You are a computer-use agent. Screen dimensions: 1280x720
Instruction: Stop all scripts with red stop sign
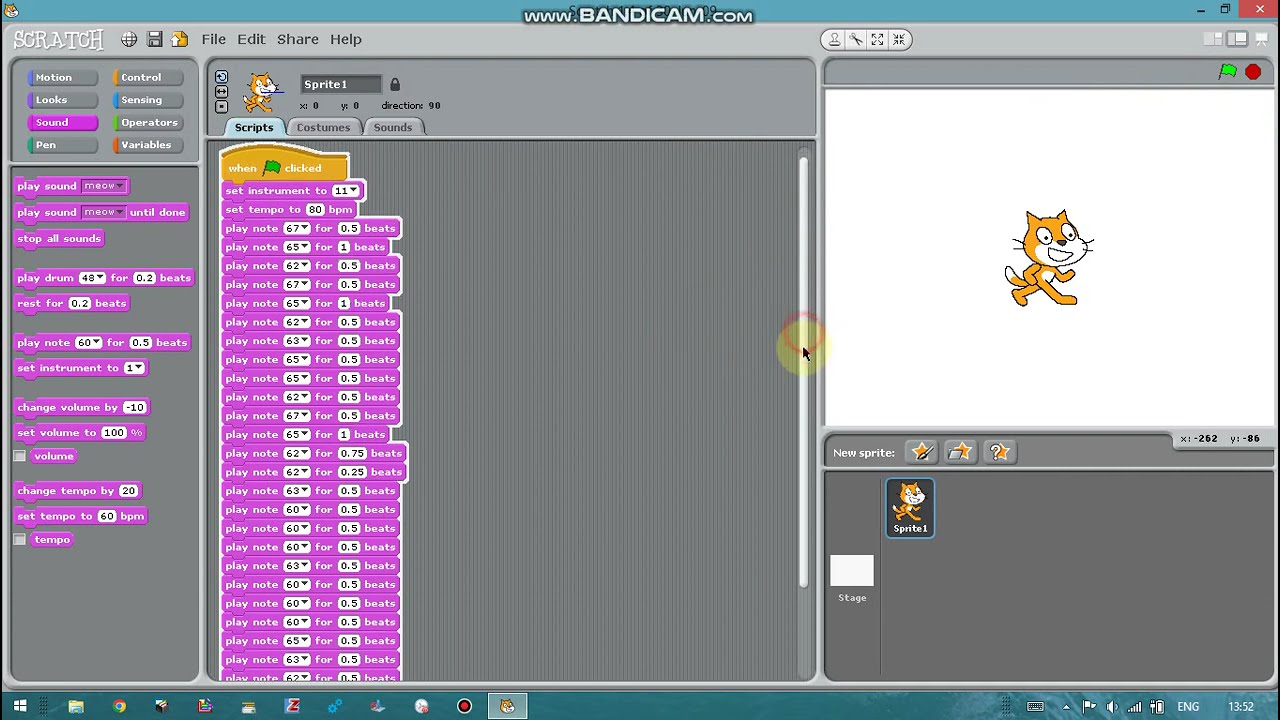pos(1253,72)
